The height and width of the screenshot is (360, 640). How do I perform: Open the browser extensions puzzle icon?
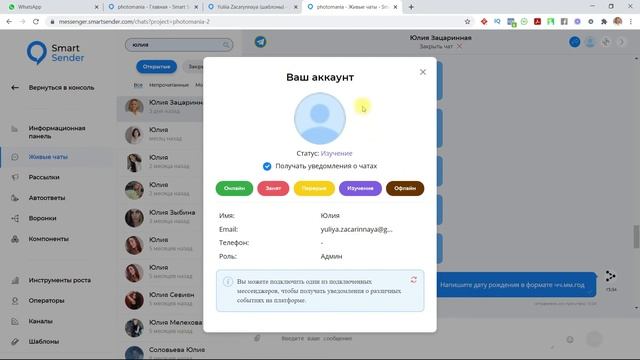604,22
